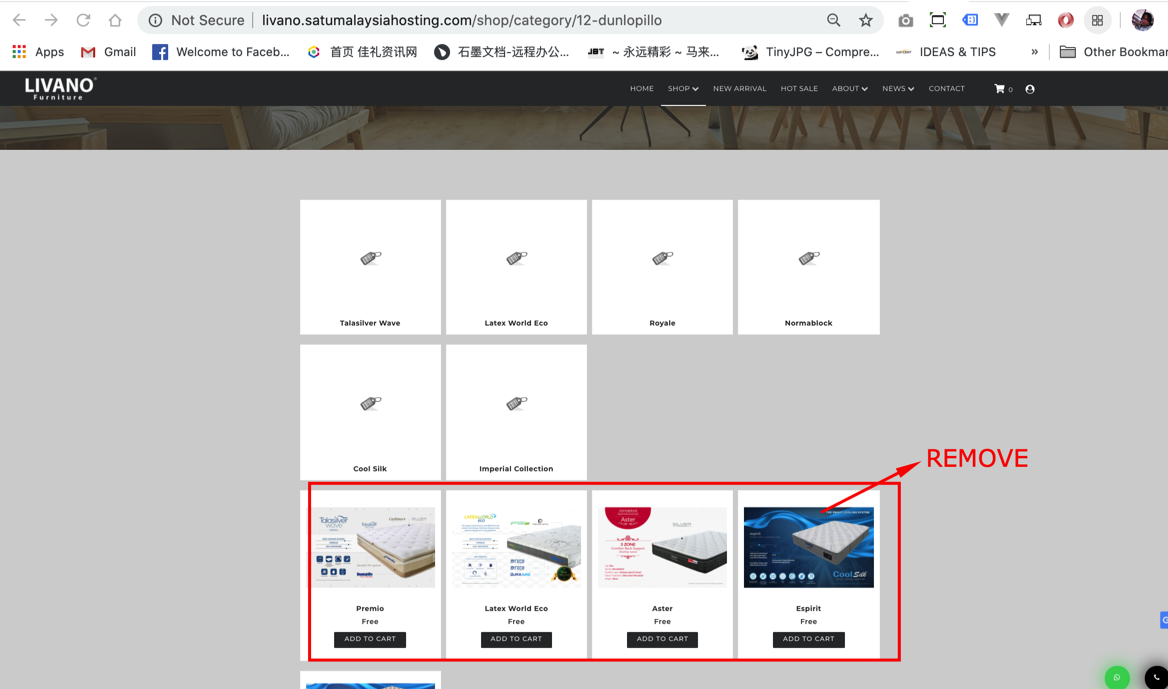This screenshot has width=1168, height=689.
Task: Open the Gmail bookmark
Action: (x=109, y=51)
